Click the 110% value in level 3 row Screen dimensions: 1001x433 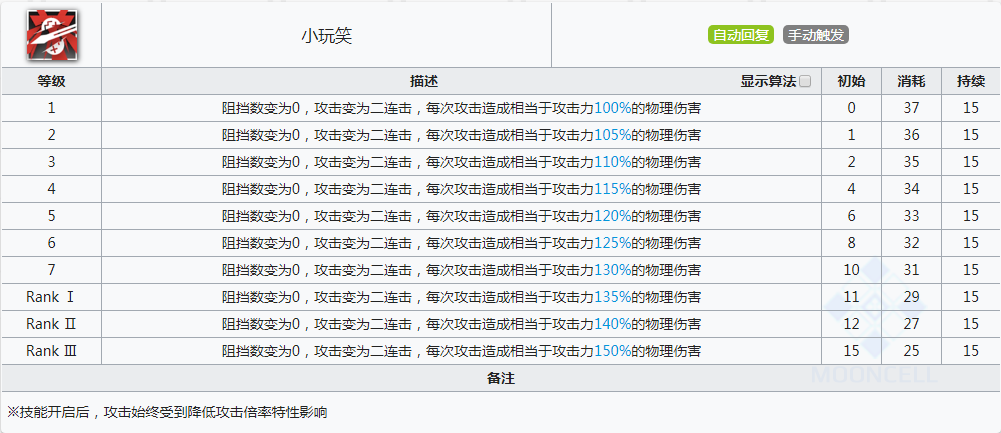(x=612, y=162)
